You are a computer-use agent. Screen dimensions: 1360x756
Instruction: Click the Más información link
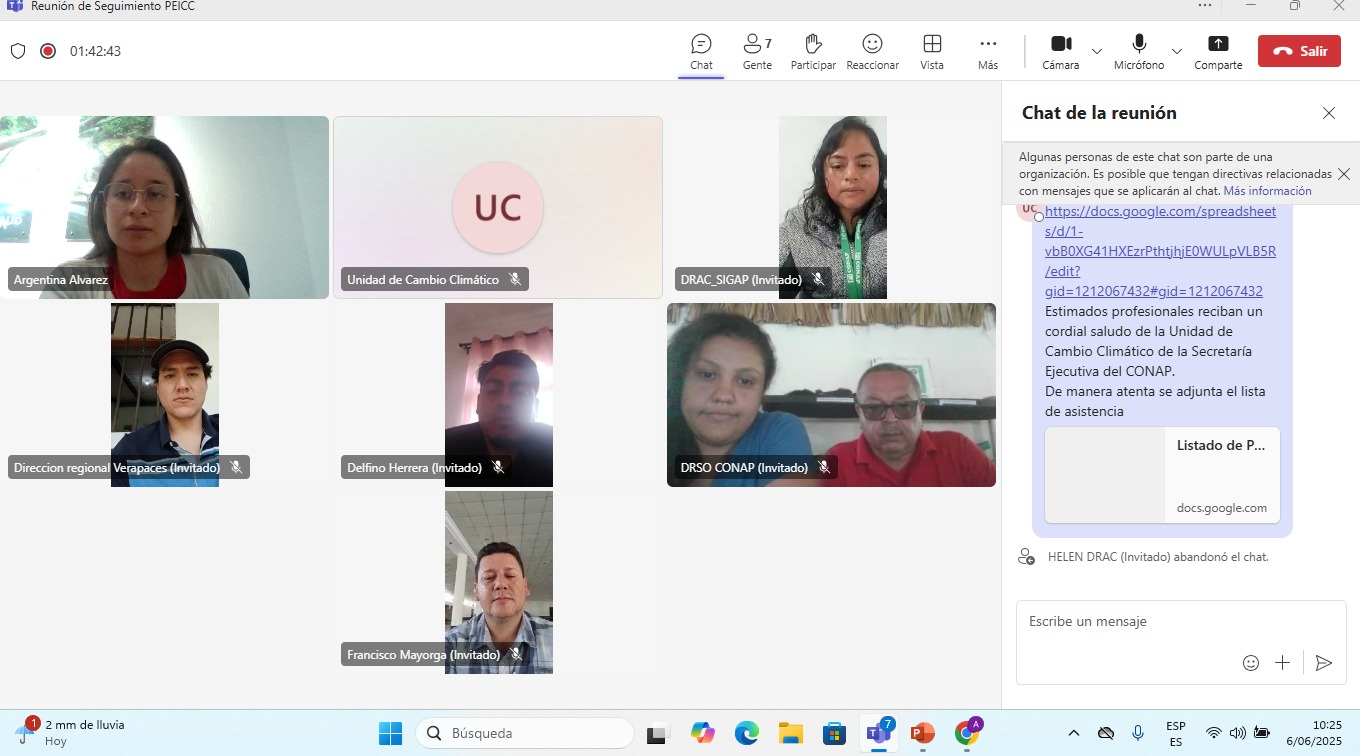(1267, 191)
